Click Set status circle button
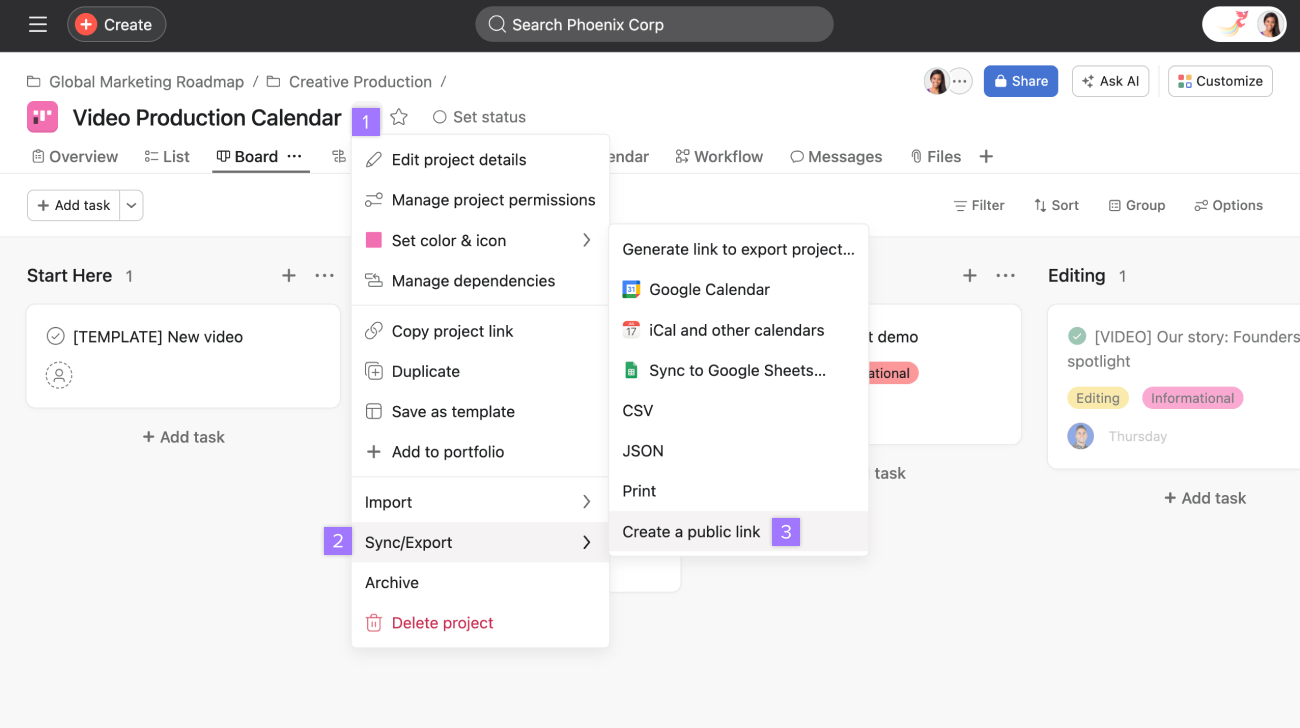 pos(479,117)
